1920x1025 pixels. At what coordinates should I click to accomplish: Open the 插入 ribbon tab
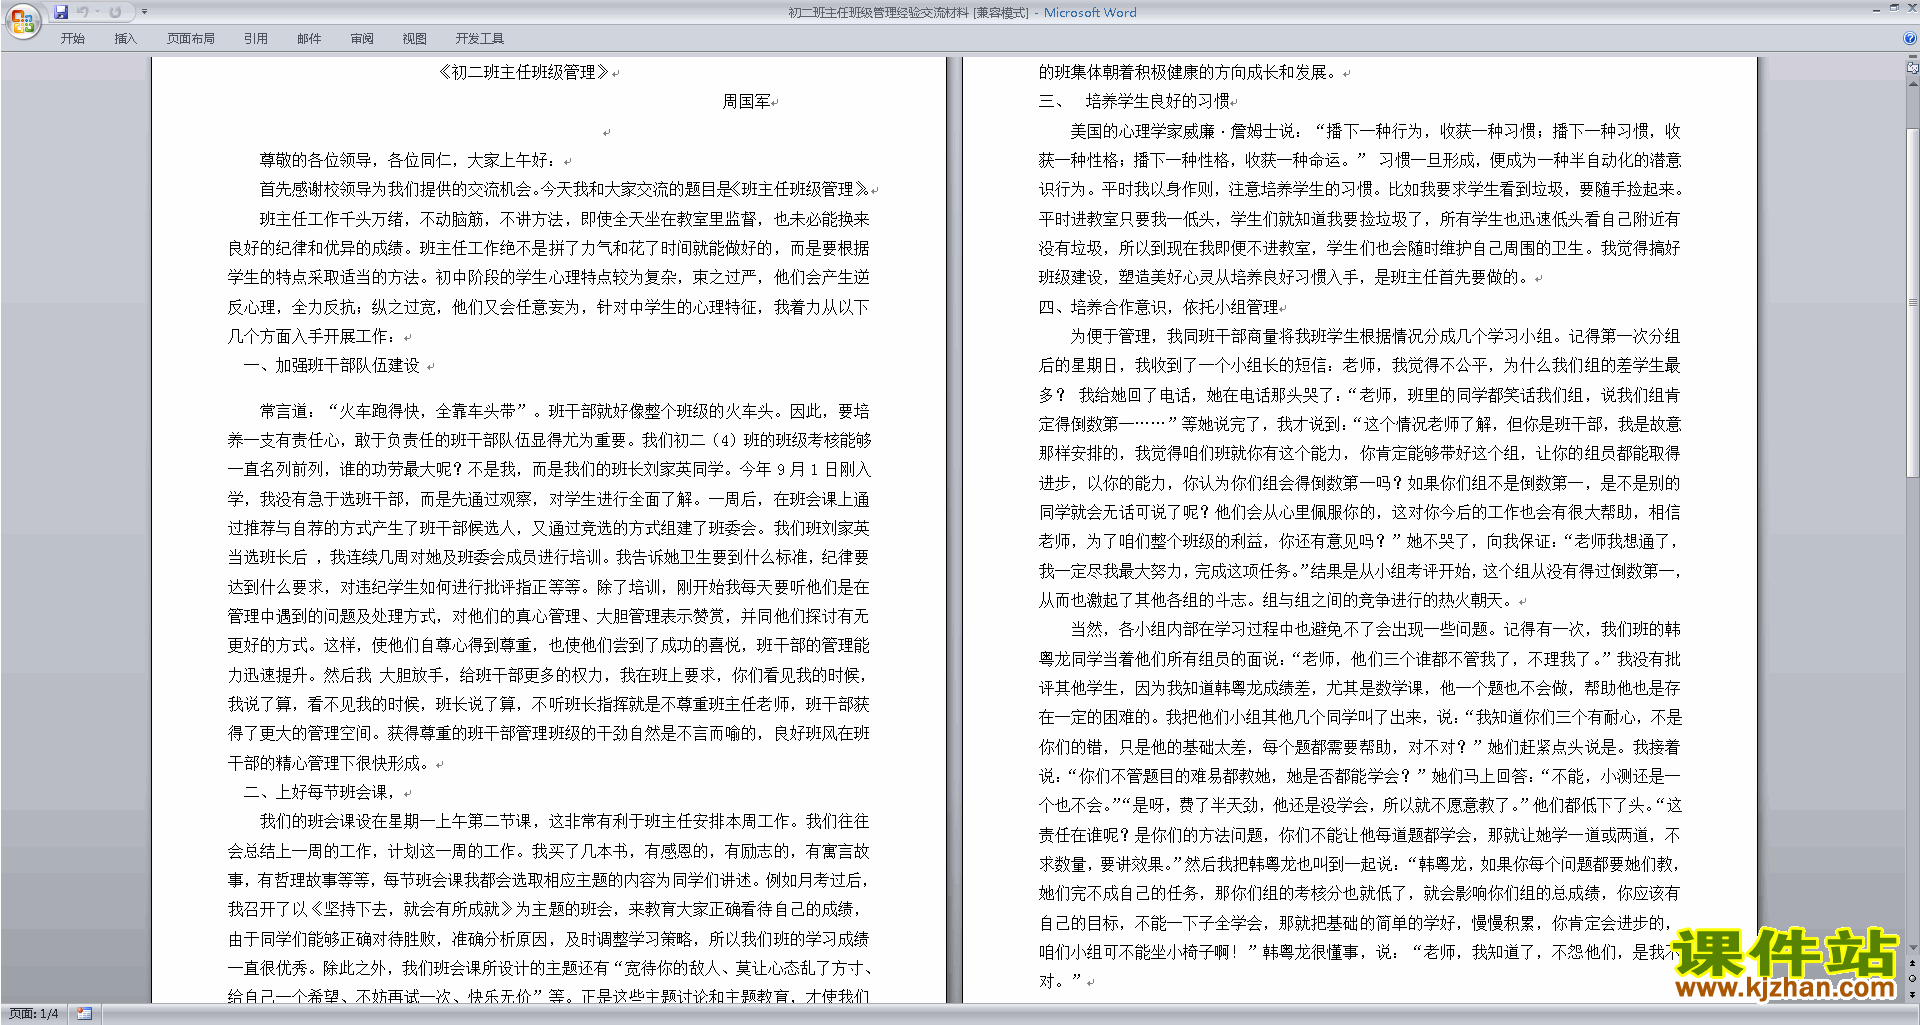coord(125,39)
